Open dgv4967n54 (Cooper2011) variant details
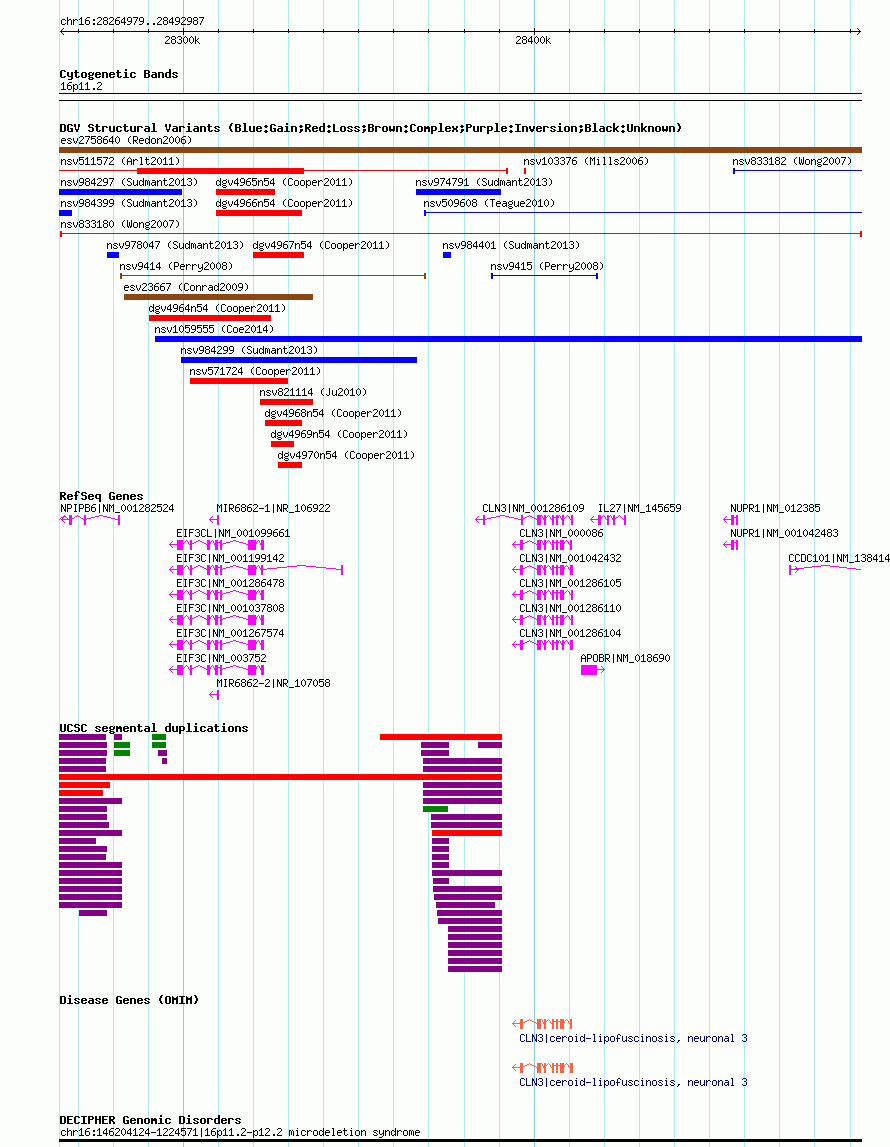This screenshot has width=890, height=1147. tap(321, 246)
